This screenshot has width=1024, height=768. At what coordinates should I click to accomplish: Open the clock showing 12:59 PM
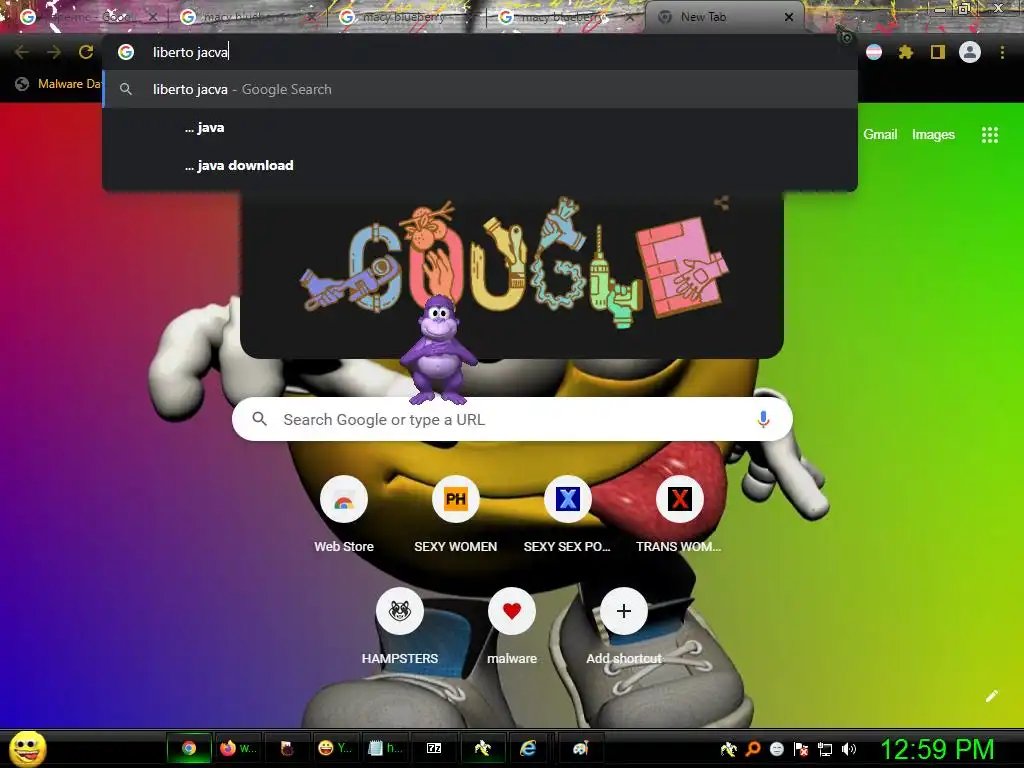[938, 749]
